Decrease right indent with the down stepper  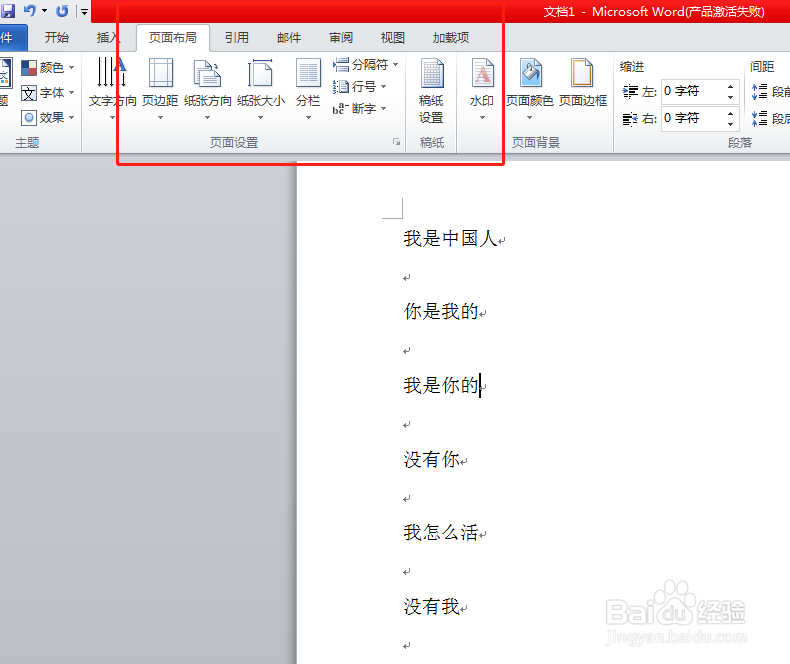coord(731,124)
